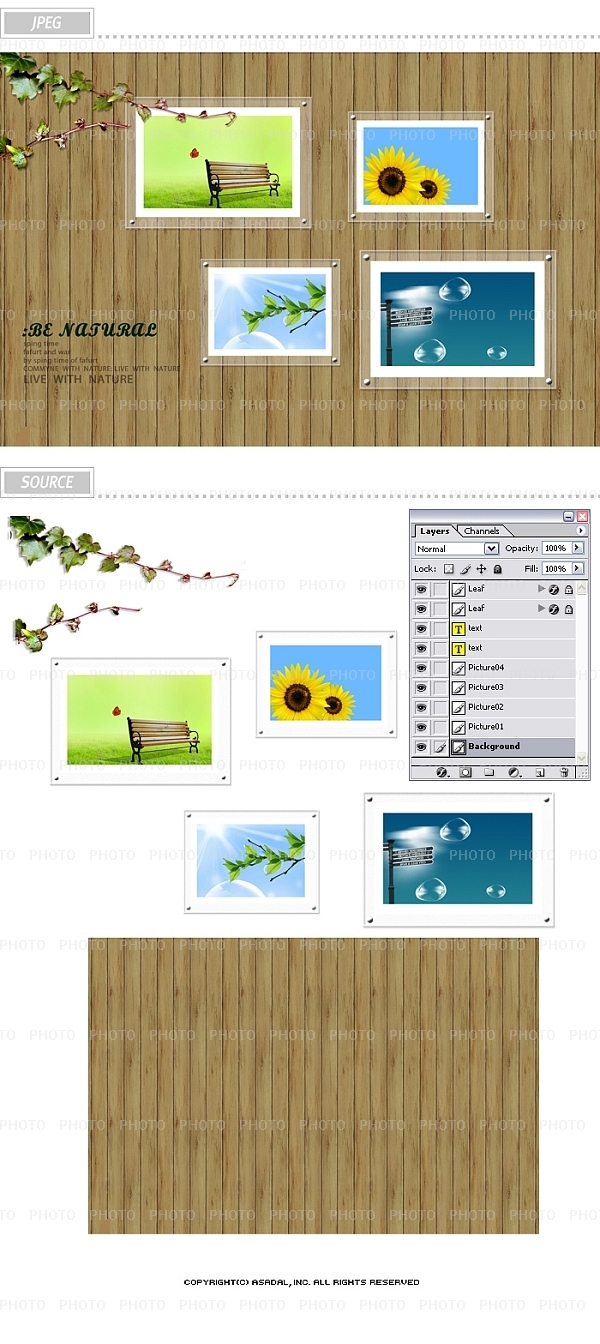This screenshot has height=1344, width=600.
Task: Click Picture01 layer thumbnail icon
Action: tap(459, 728)
